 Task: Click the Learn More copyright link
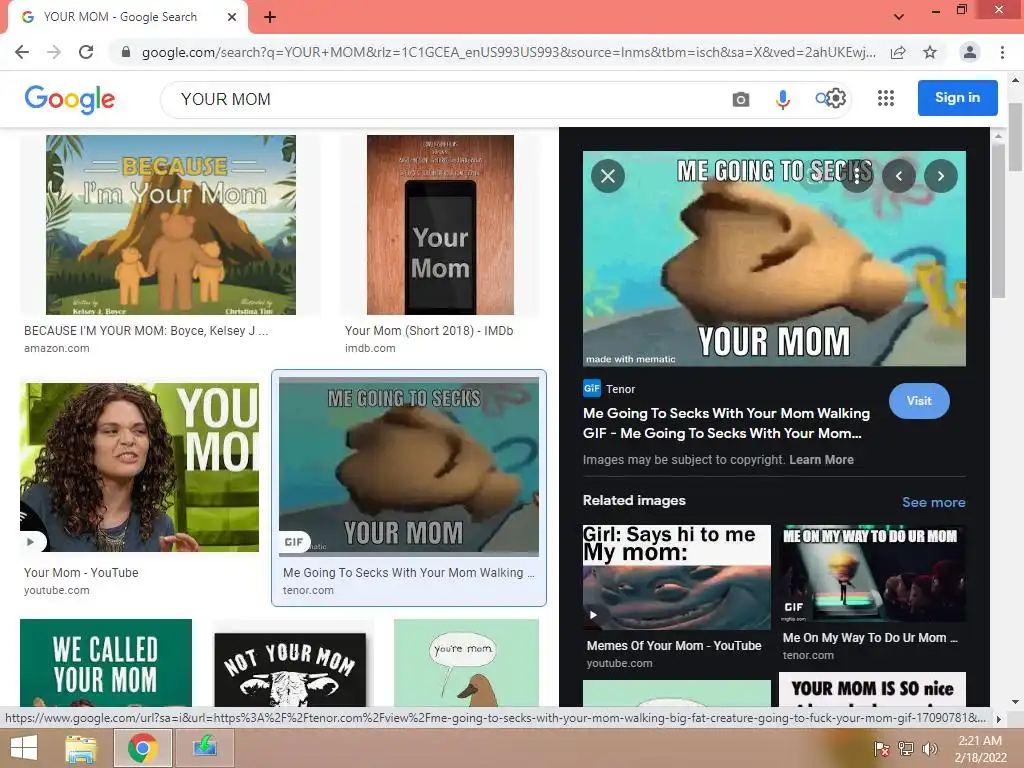tap(821, 460)
